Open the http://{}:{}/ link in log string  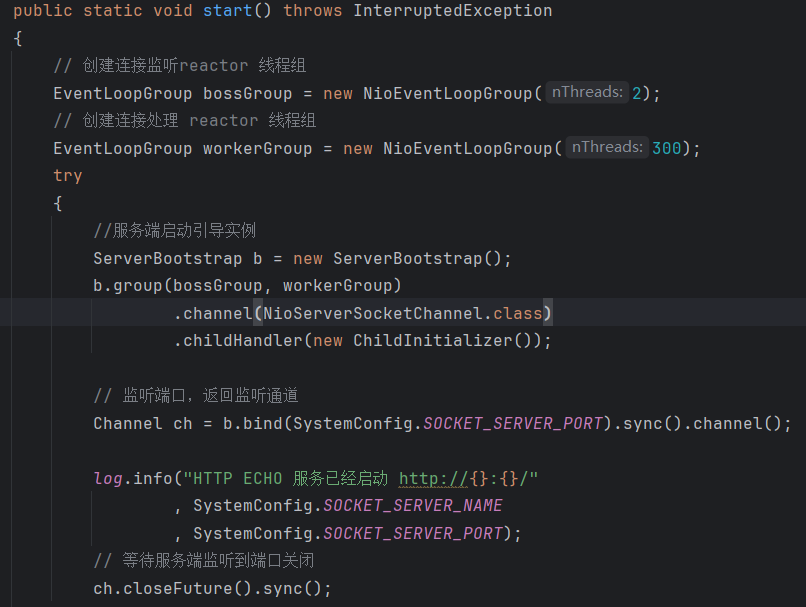pyautogui.click(x=468, y=479)
